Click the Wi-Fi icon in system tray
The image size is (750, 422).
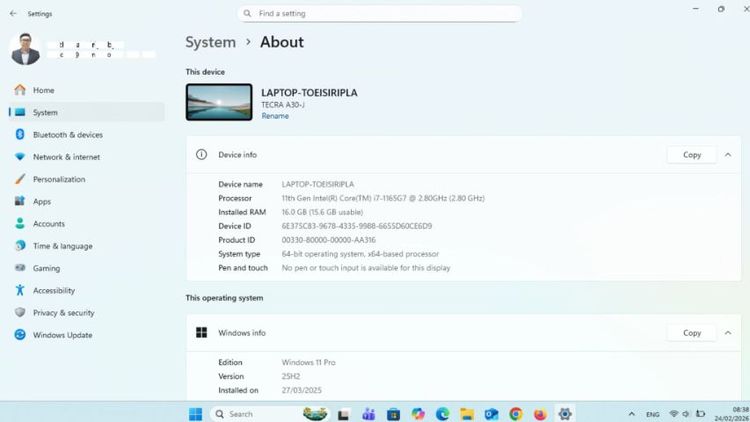pos(673,414)
